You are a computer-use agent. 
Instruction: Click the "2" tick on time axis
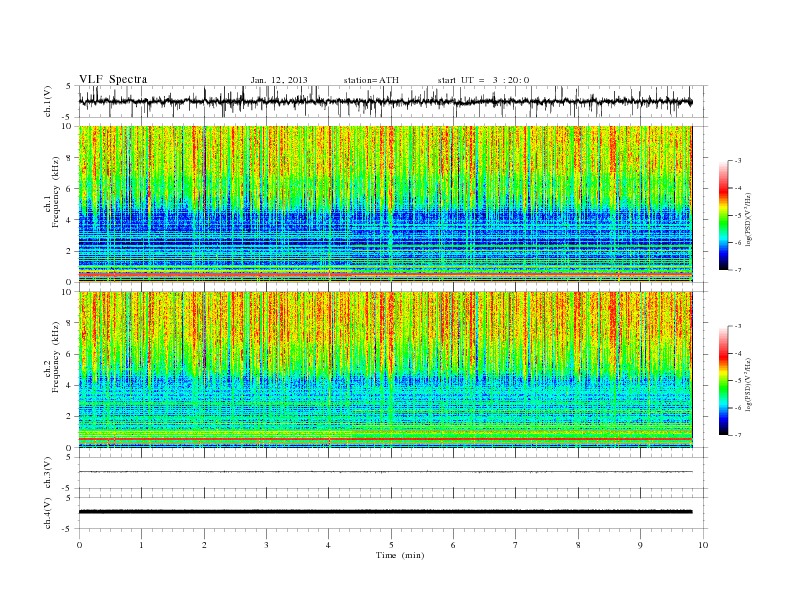click(x=204, y=545)
